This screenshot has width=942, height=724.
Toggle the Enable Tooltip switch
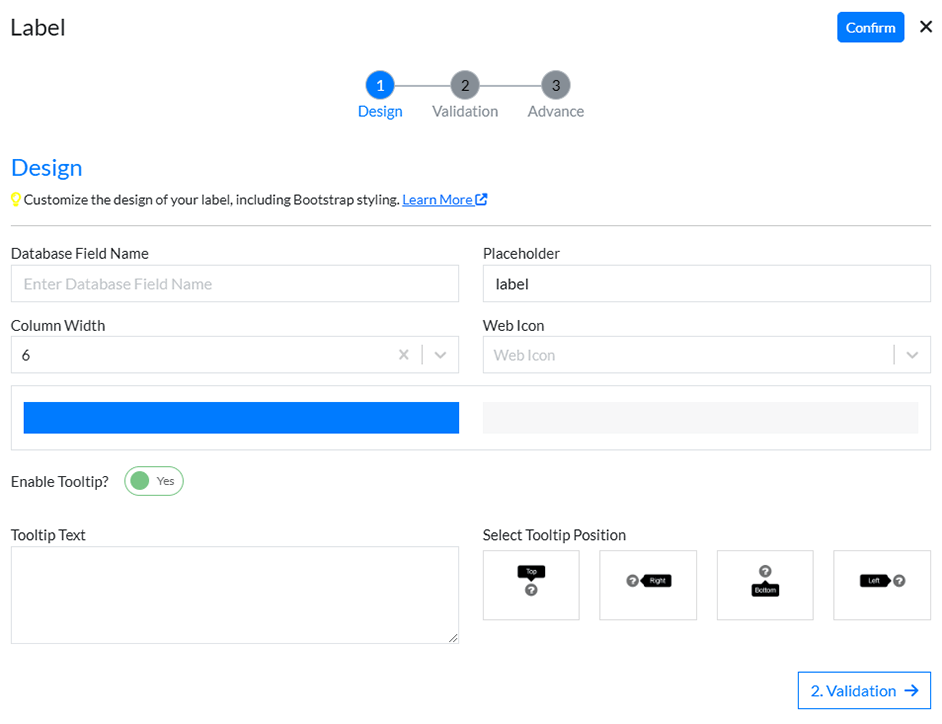point(154,481)
